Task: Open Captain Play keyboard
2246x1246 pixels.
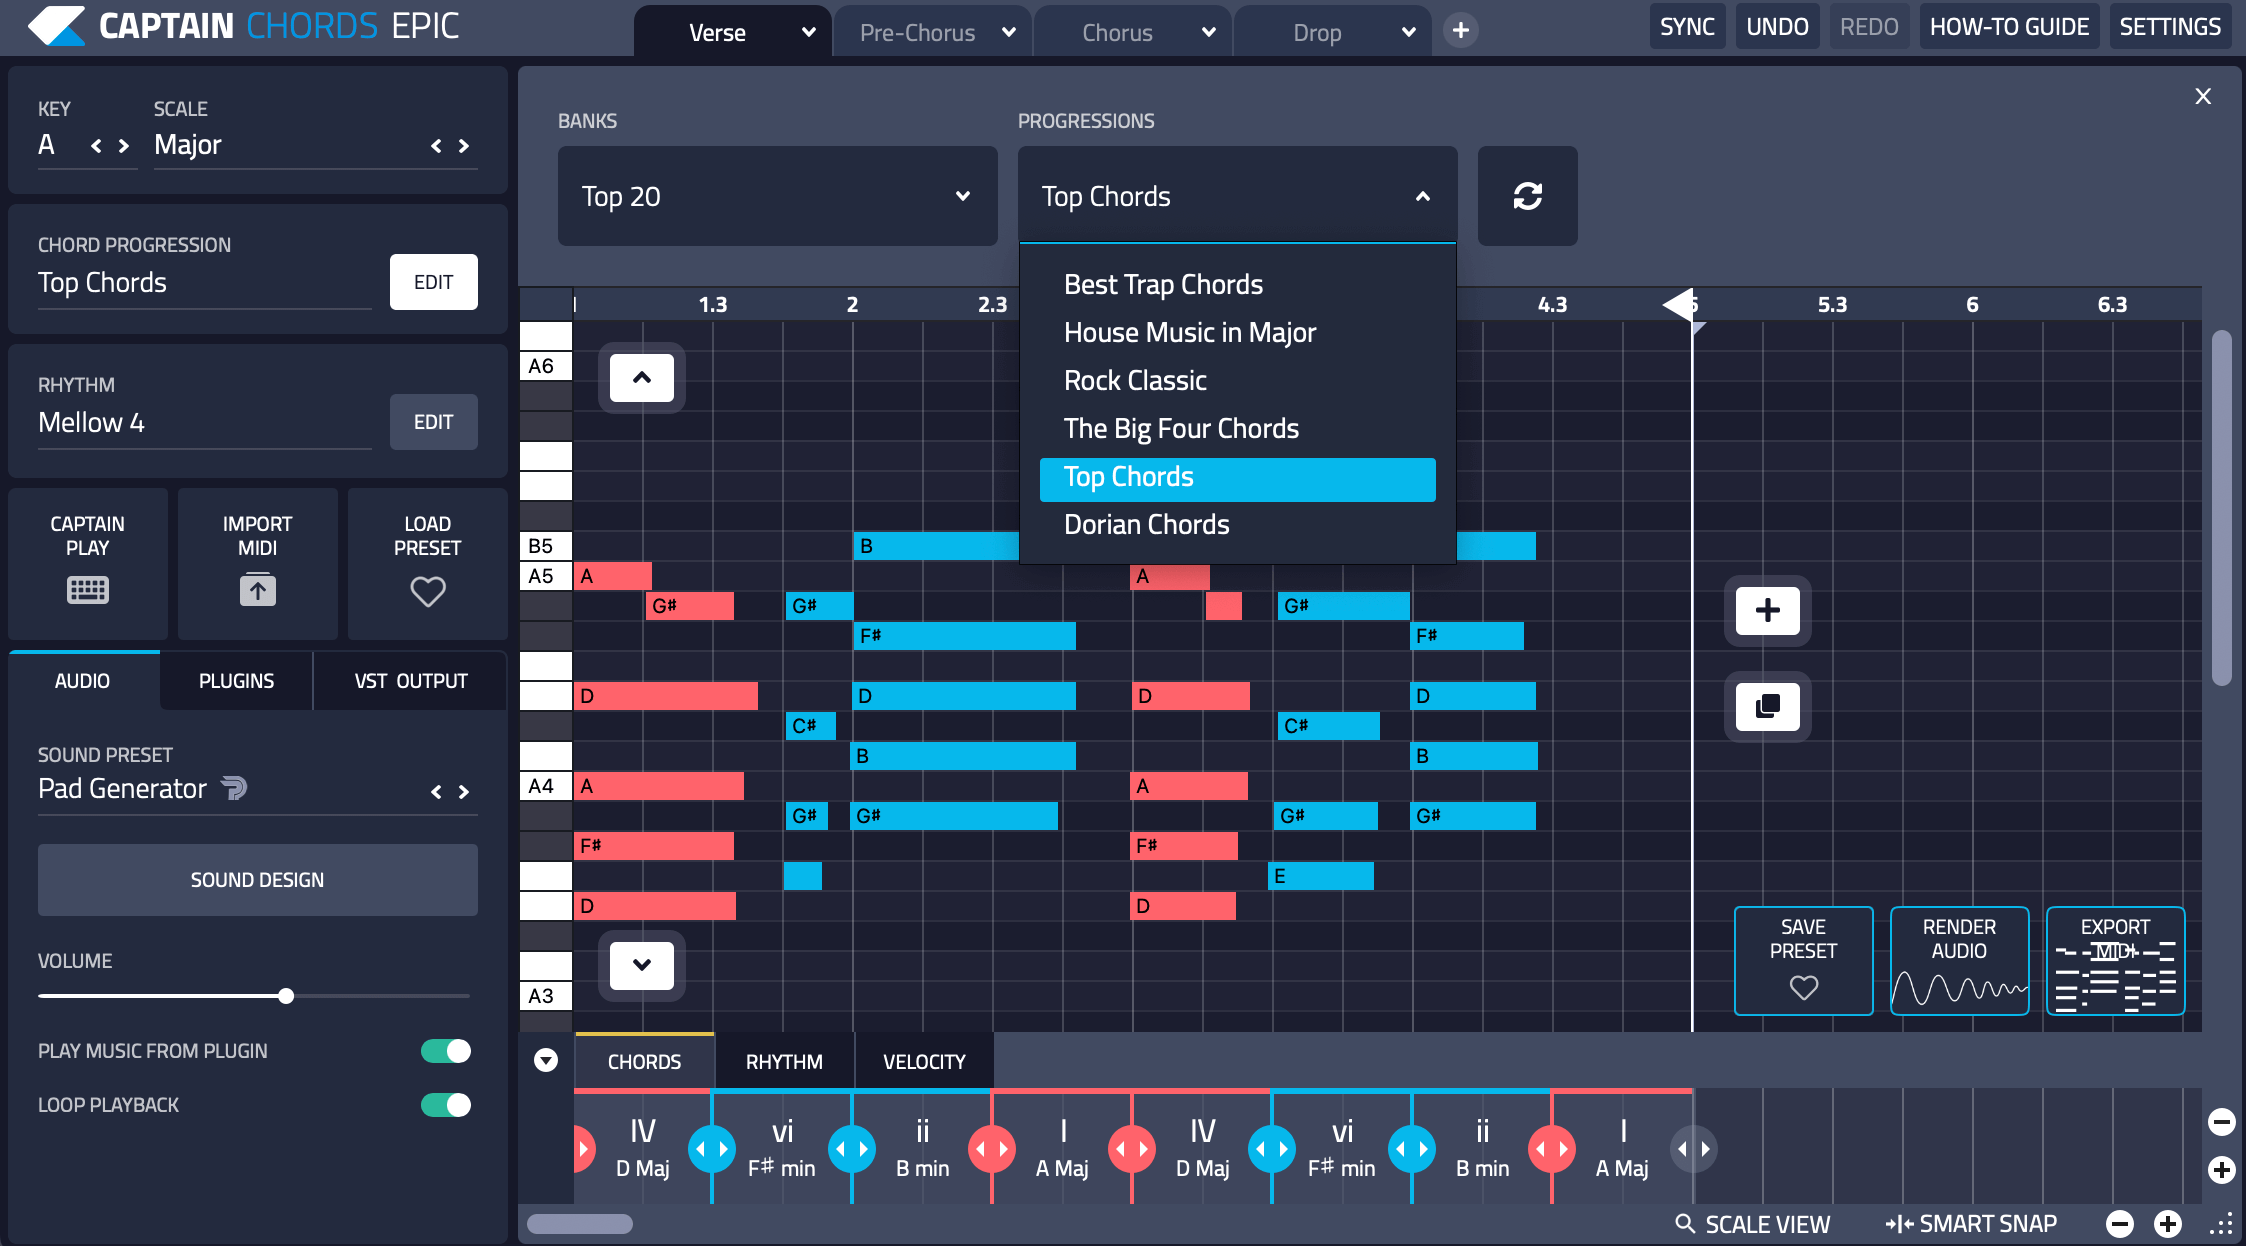Action: click(88, 589)
